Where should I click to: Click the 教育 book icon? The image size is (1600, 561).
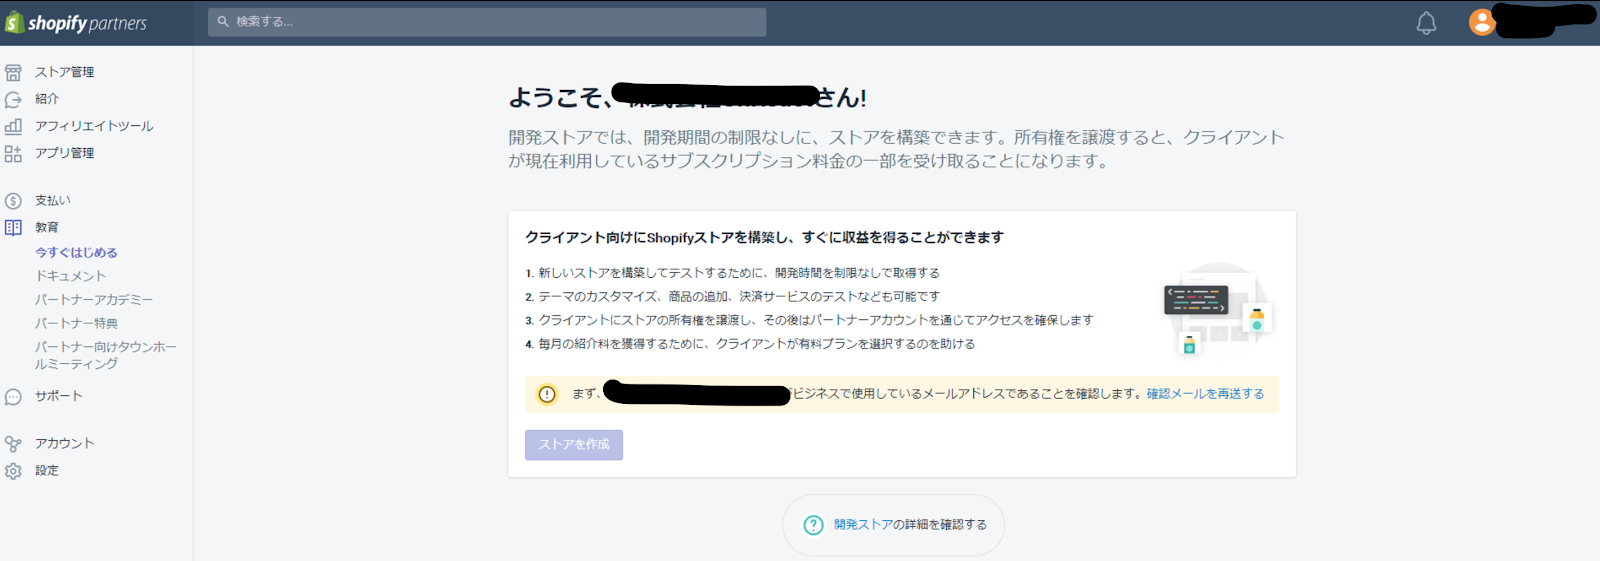click(13, 227)
